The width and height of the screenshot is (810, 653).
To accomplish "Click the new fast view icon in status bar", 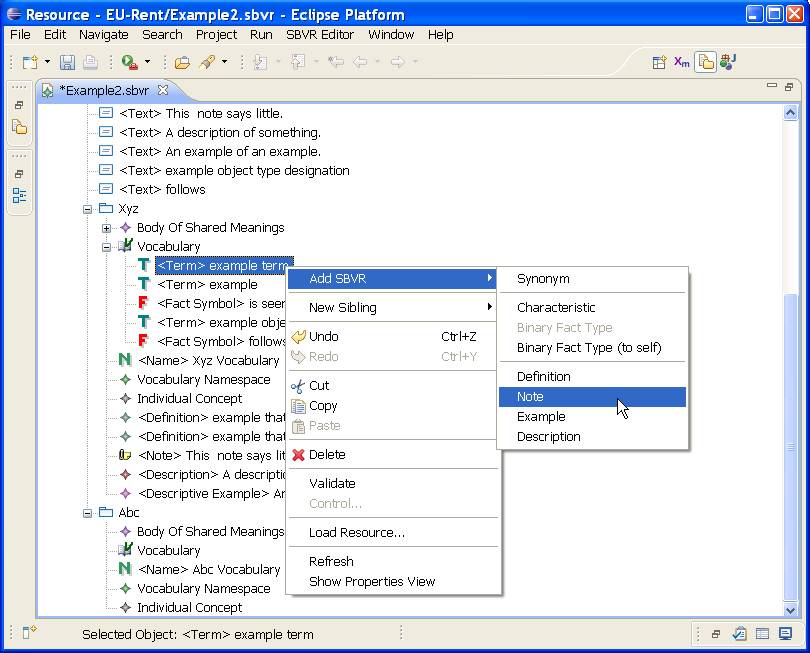I will [x=29, y=632].
